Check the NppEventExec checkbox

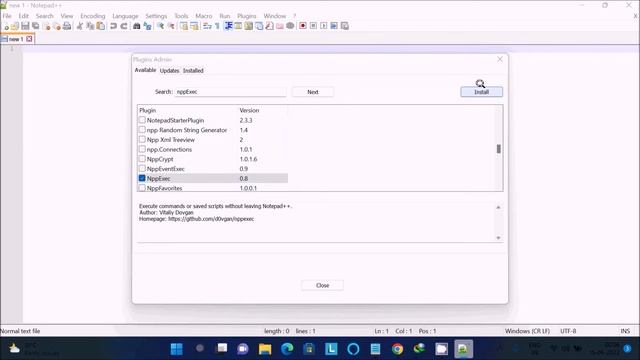[142, 169]
